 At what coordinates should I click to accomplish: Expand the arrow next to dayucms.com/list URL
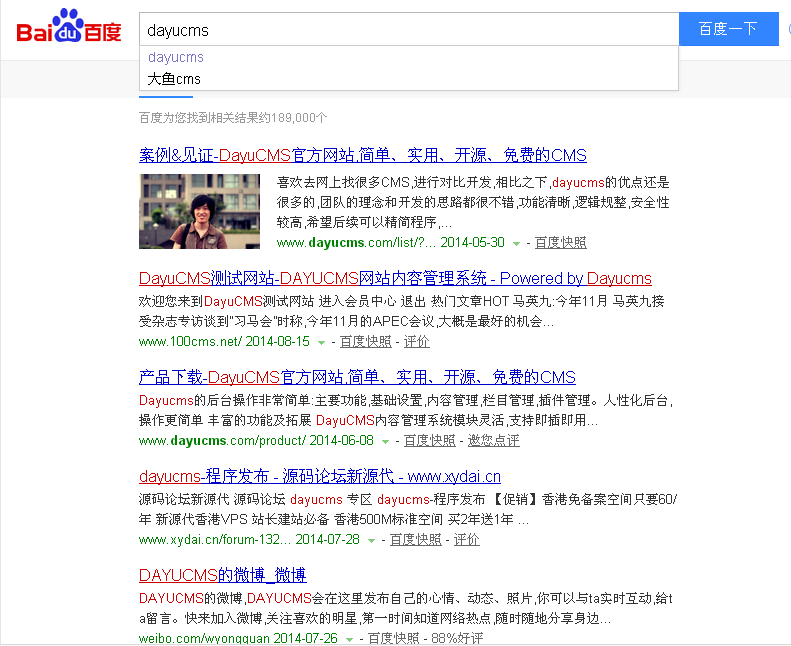tap(516, 244)
